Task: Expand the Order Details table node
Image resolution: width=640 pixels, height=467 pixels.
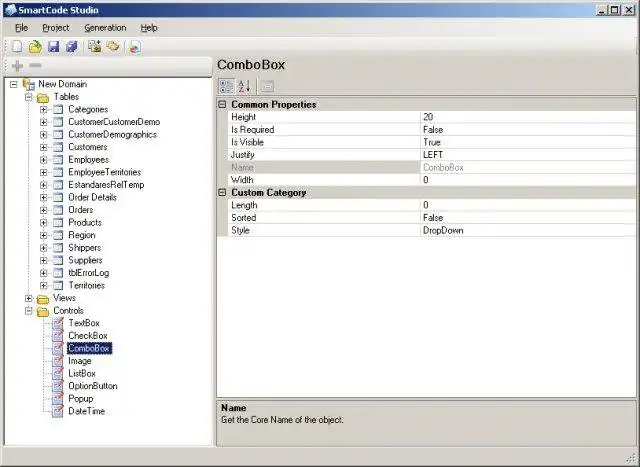Action: point(43,198)
